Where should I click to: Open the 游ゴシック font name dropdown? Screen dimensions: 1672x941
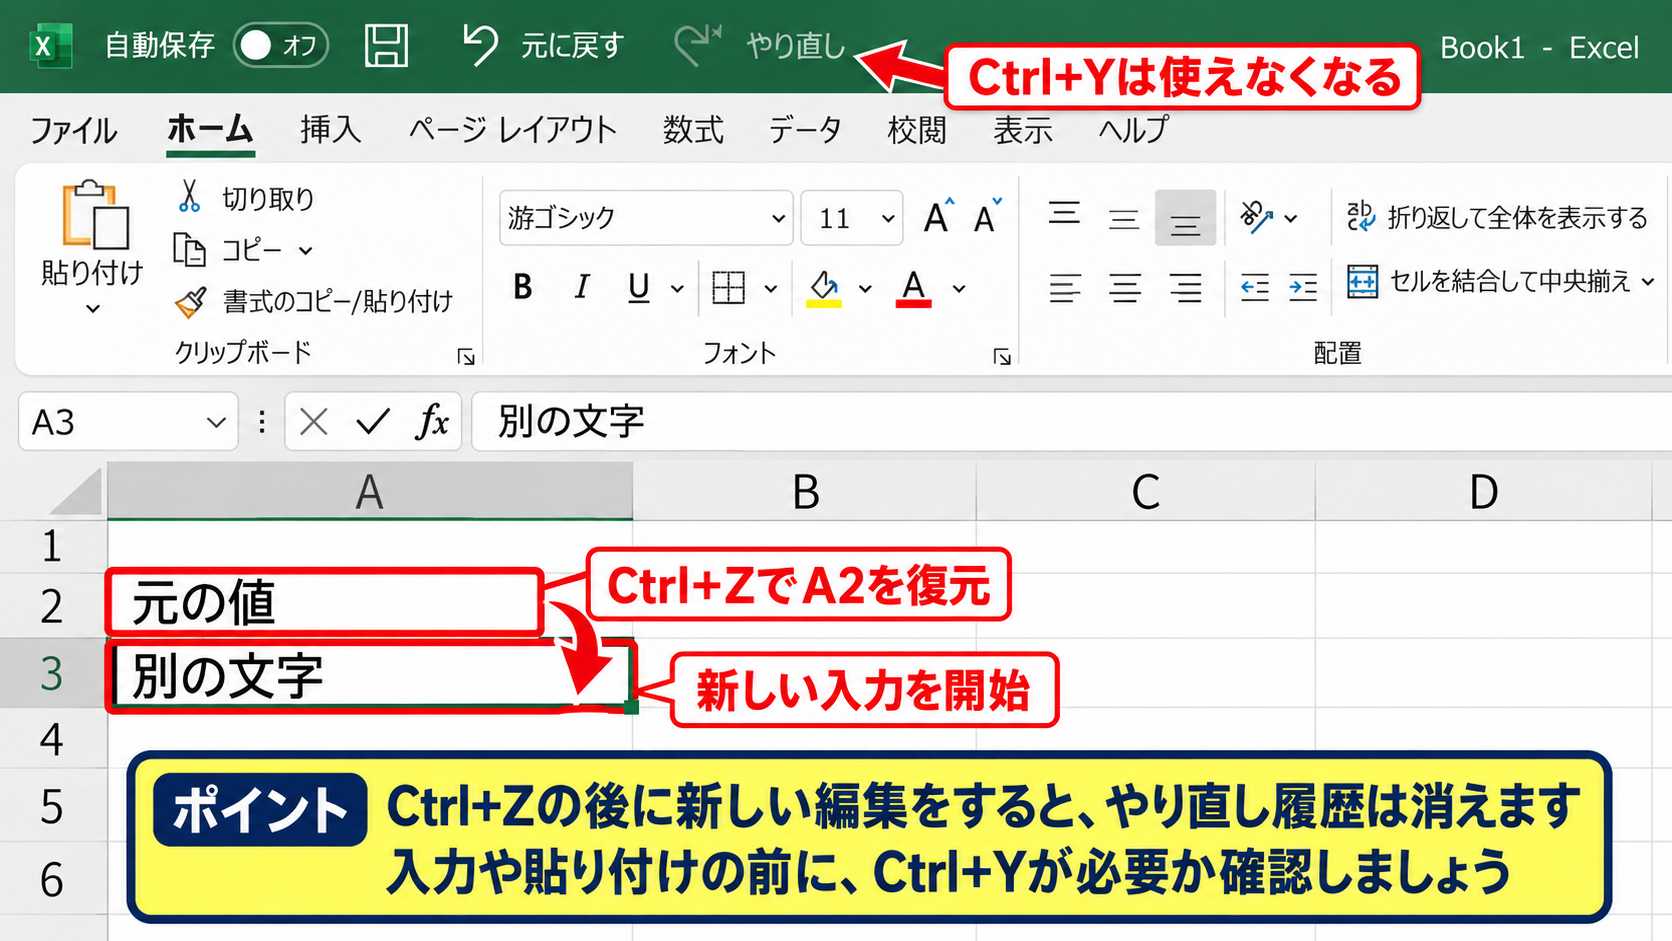coord(777,218)
